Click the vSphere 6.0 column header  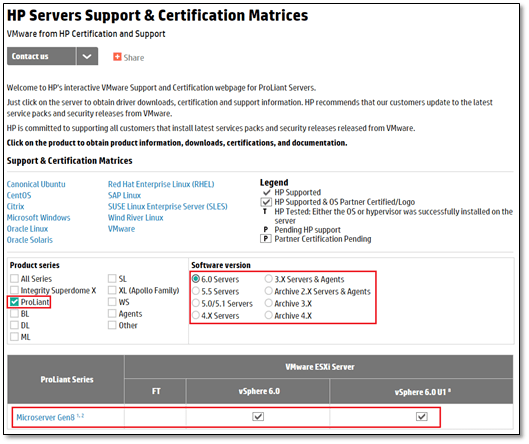pos(259,391)
